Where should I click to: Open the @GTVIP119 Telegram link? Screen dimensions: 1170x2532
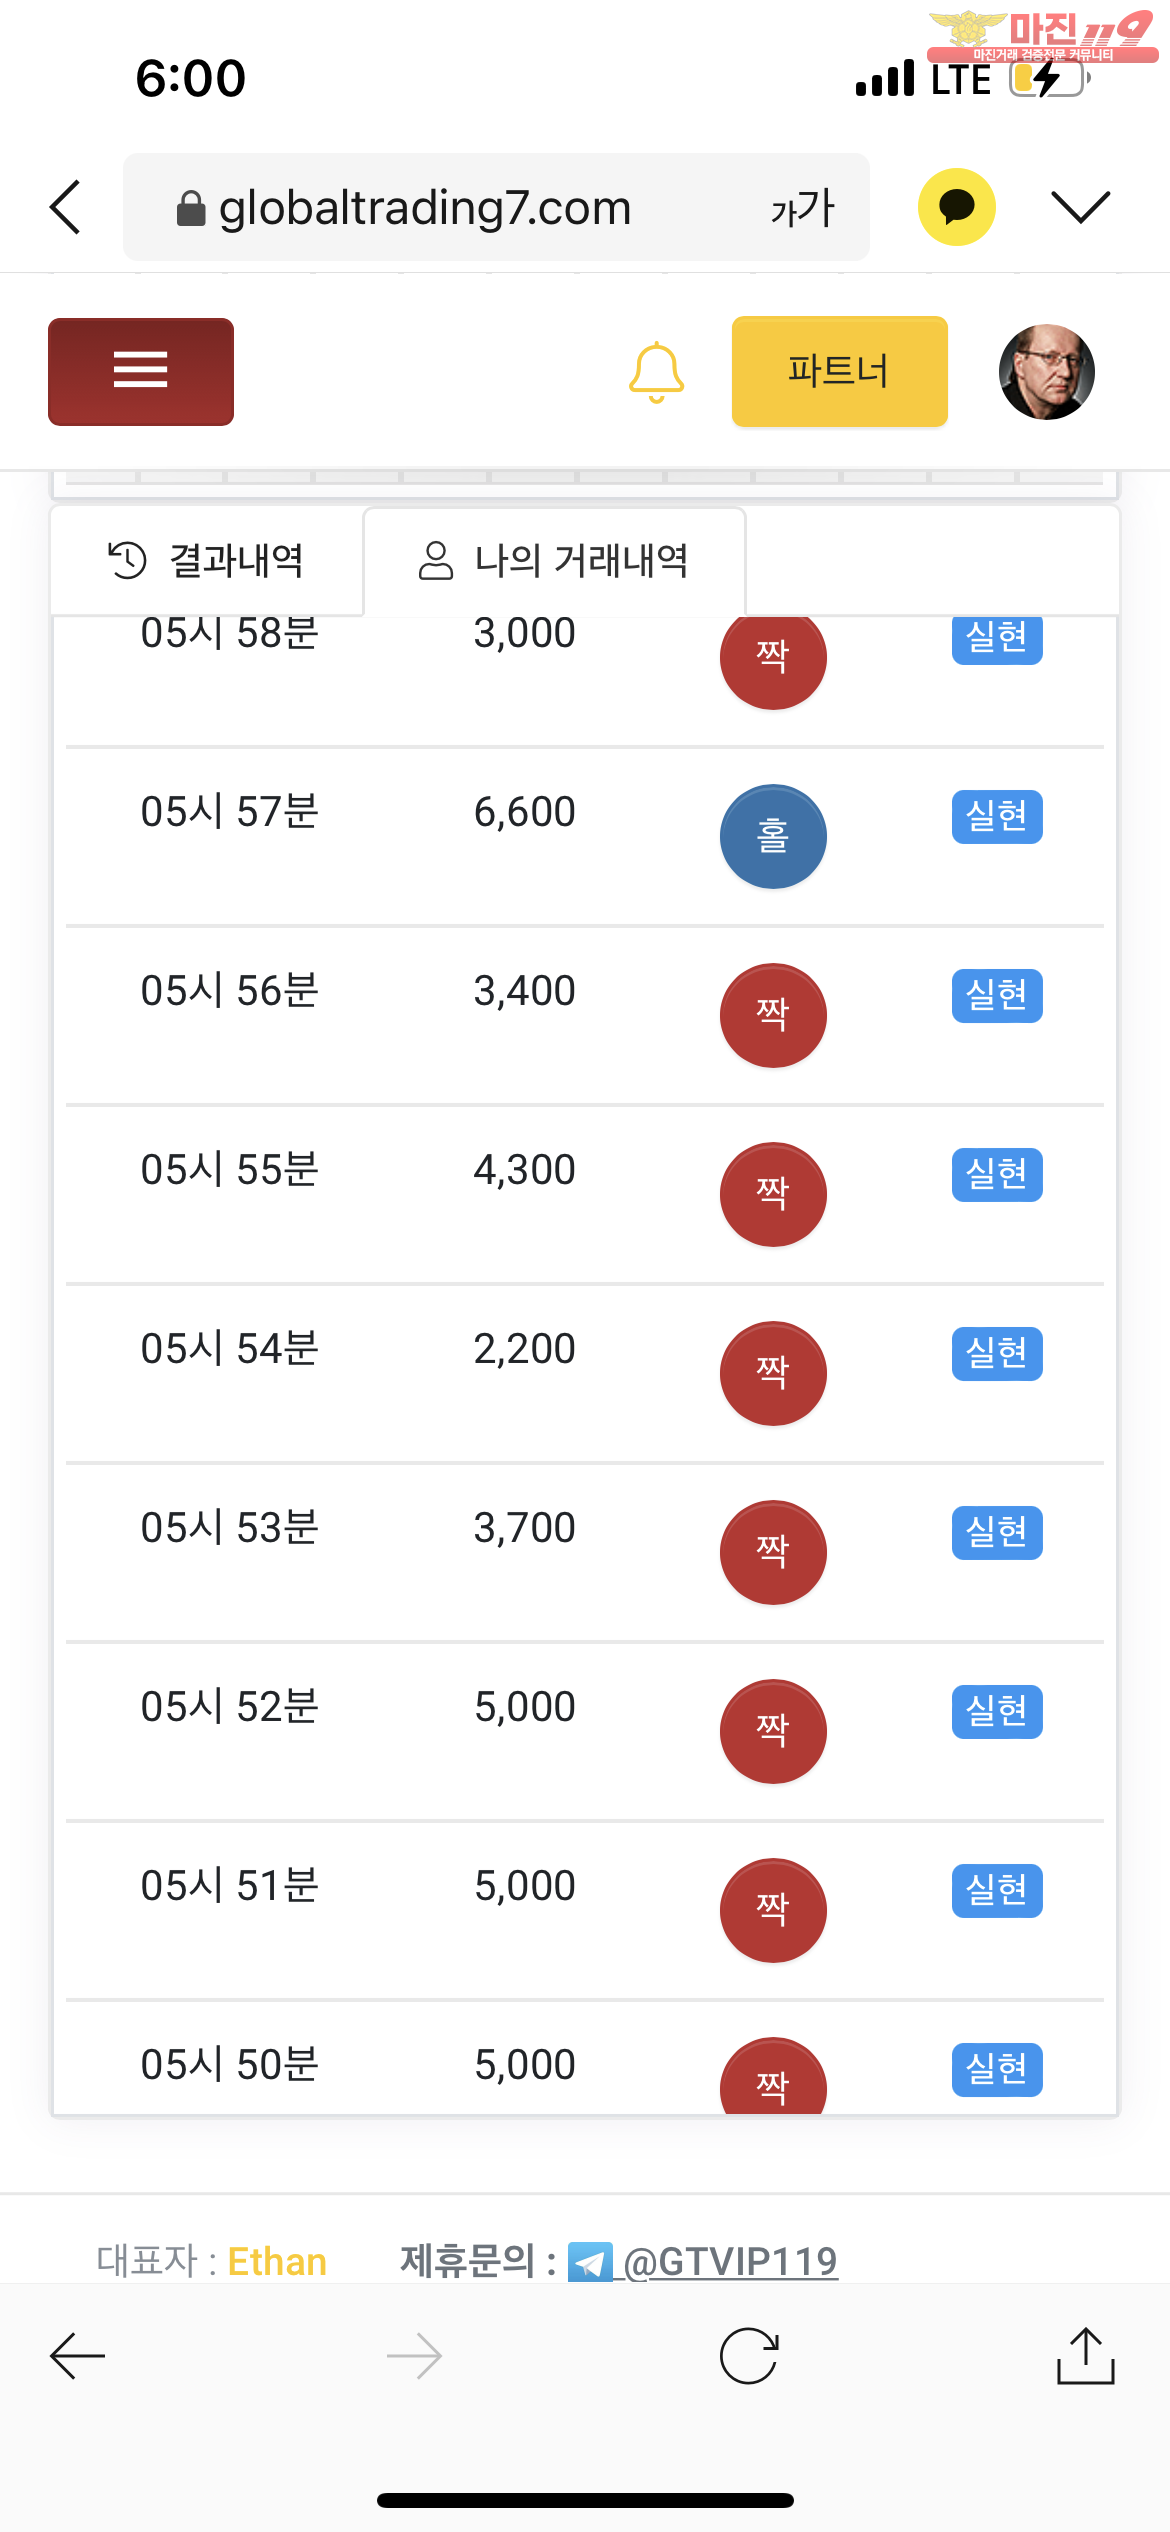click(730, 2261)
